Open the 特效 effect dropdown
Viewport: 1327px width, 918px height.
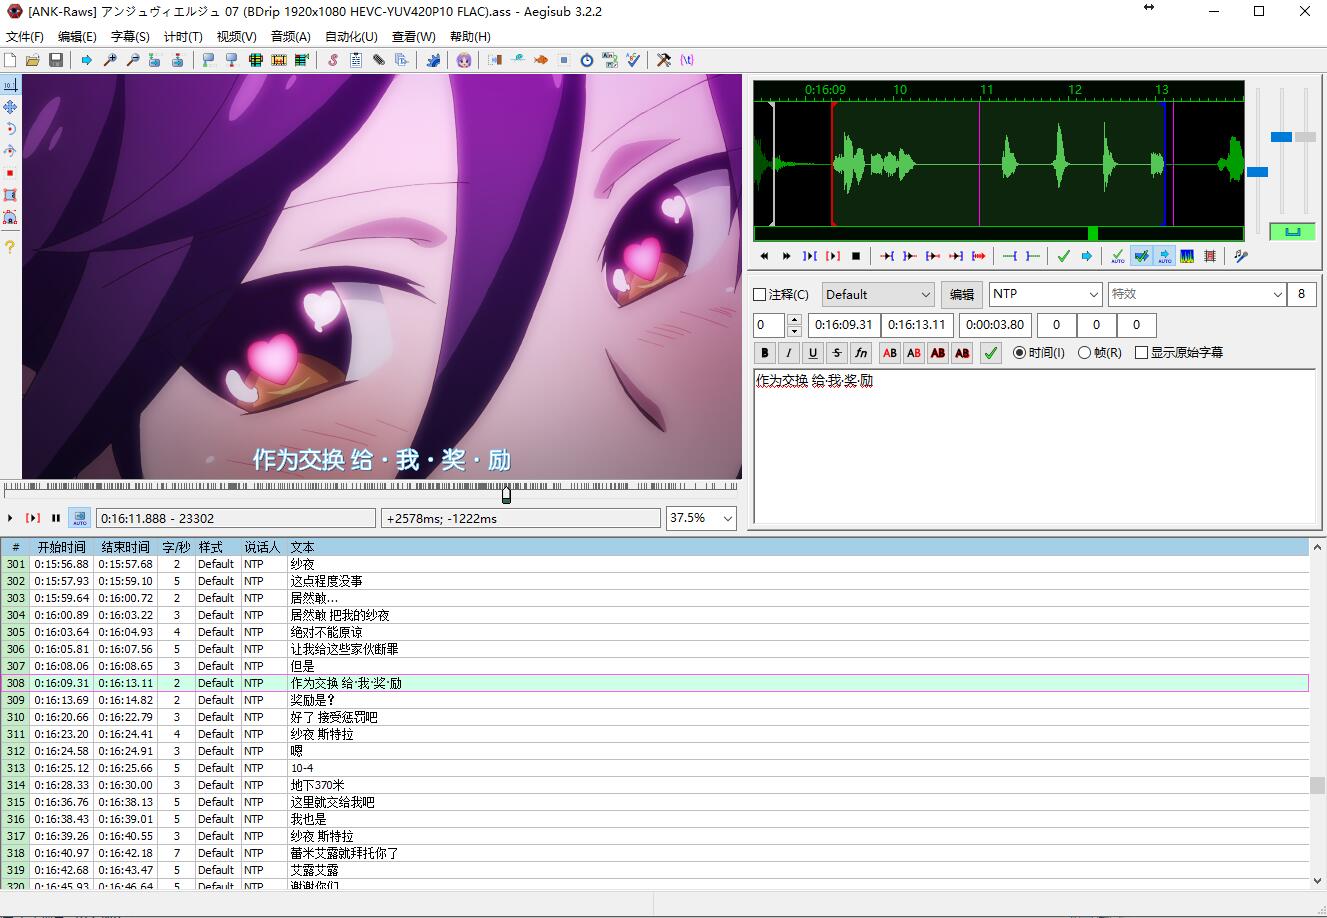click(1196, 294)
